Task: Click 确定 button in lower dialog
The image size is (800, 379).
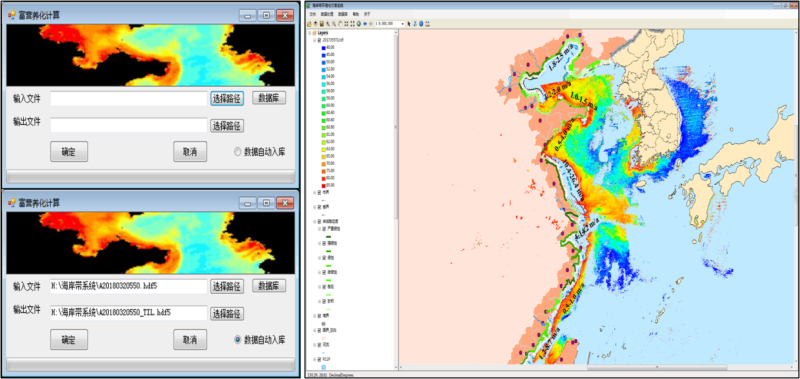Action: coord(69,340)
